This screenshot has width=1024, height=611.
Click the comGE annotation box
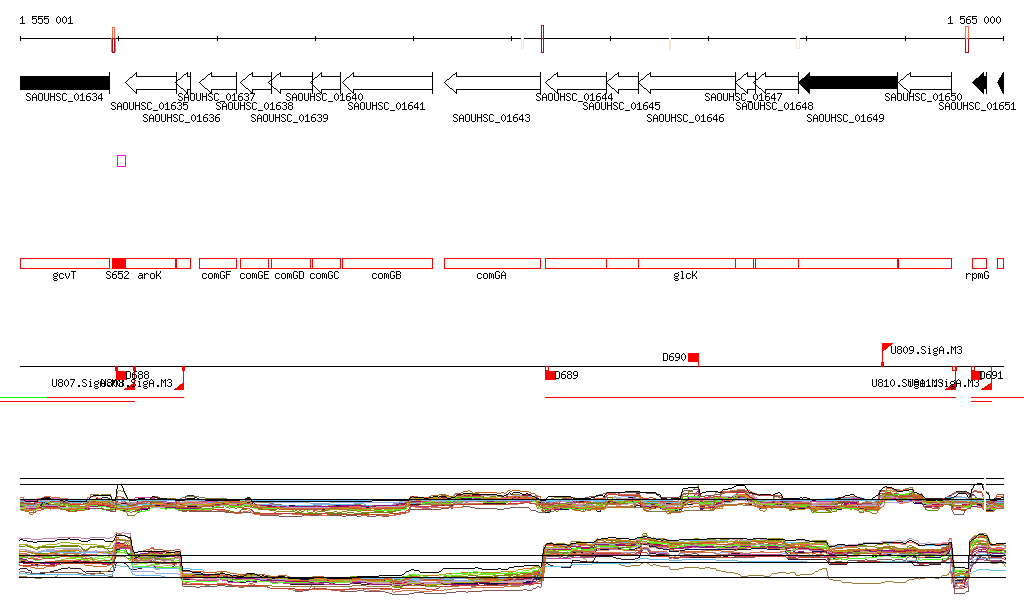255,264
